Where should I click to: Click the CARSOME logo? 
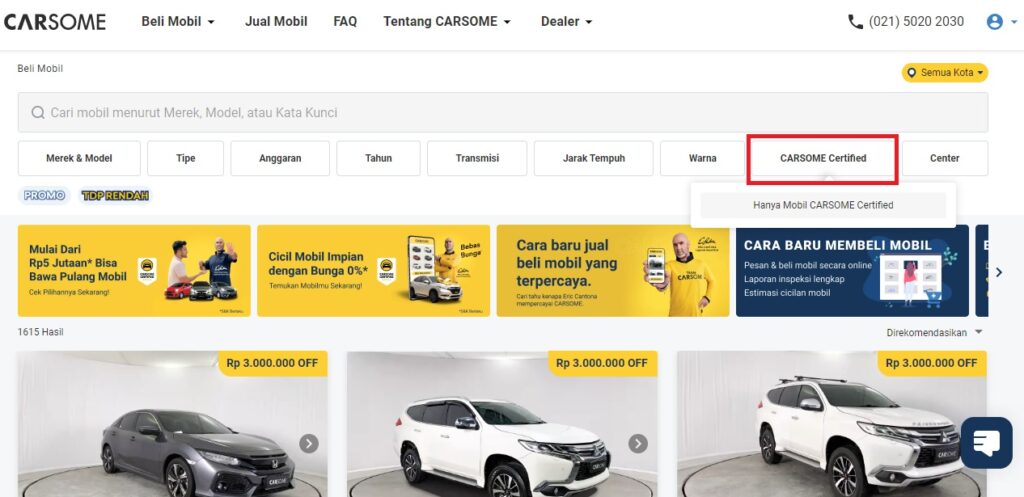(55, 22)
